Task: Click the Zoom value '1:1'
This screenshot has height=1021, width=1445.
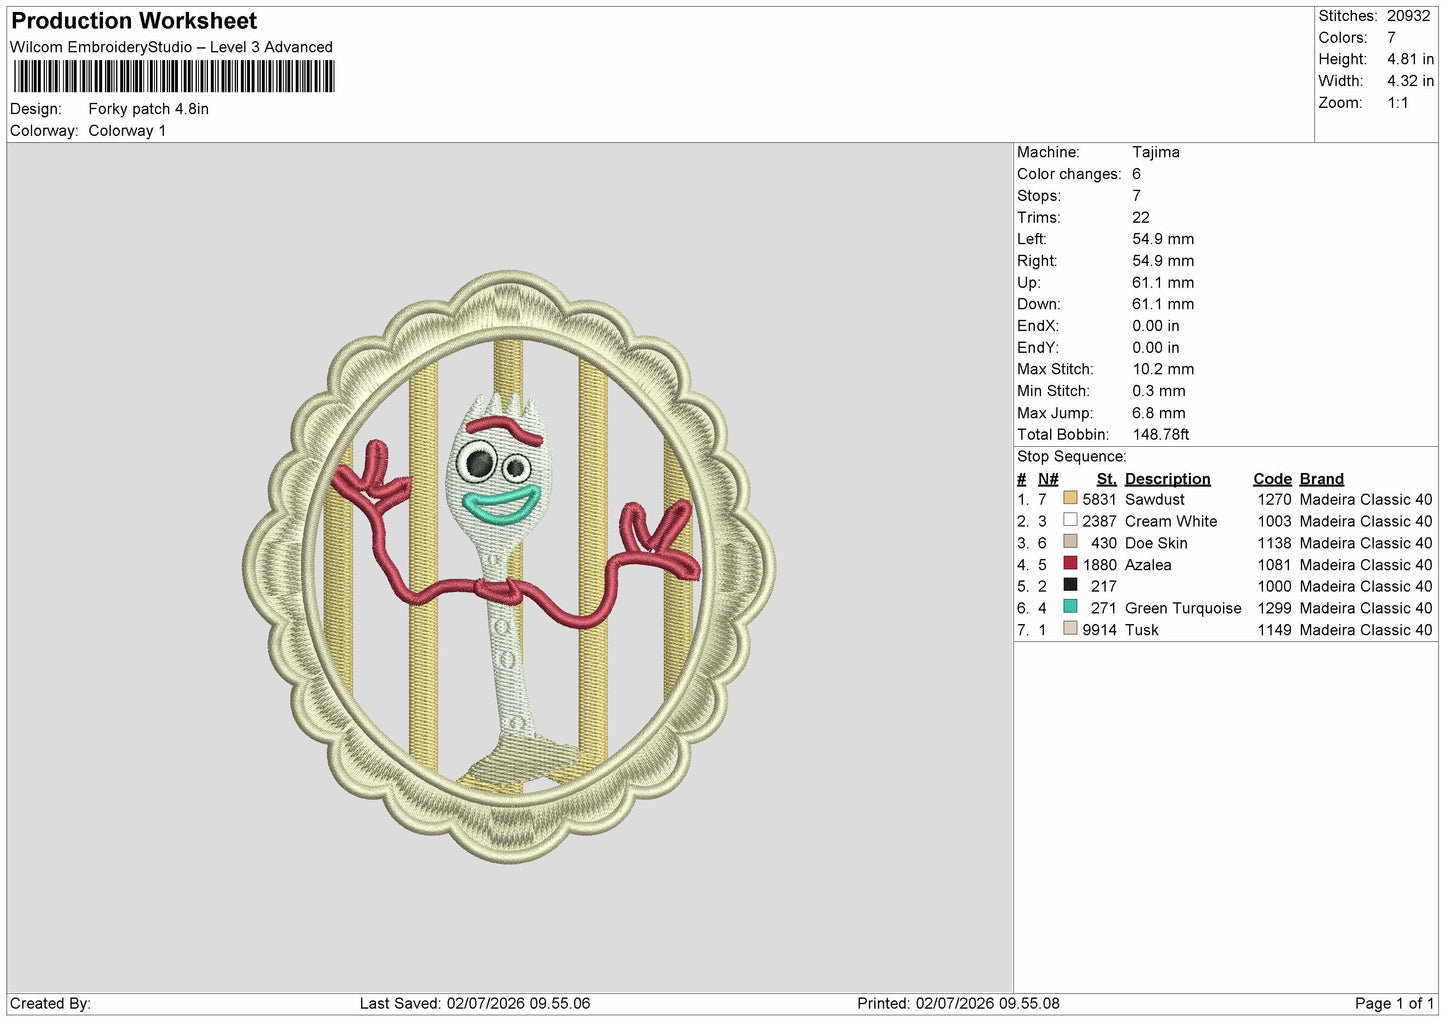Action: [1397, 103]
